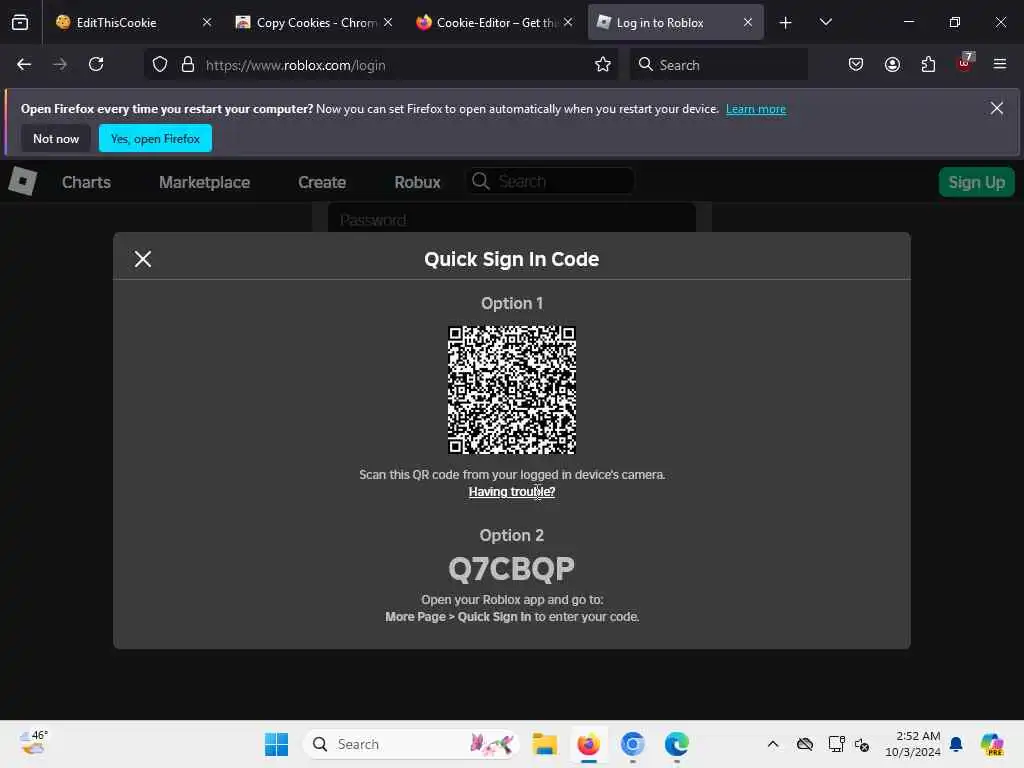Show hidden system tray icons
The image size is (1024, 768).
pyautogui.click(x=773, y=744)
